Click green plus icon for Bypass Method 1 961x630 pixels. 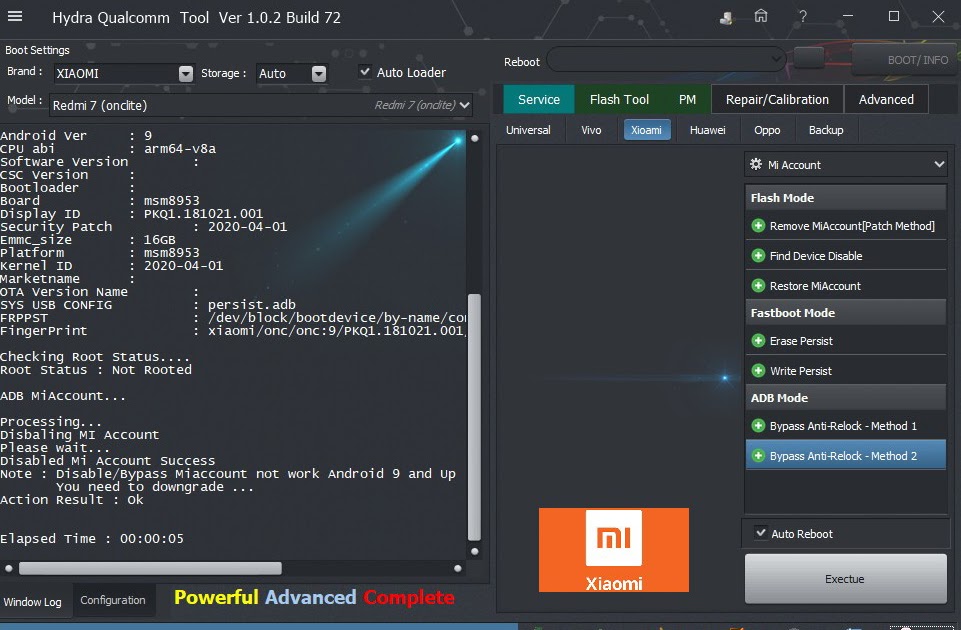[x=758, y=426]
